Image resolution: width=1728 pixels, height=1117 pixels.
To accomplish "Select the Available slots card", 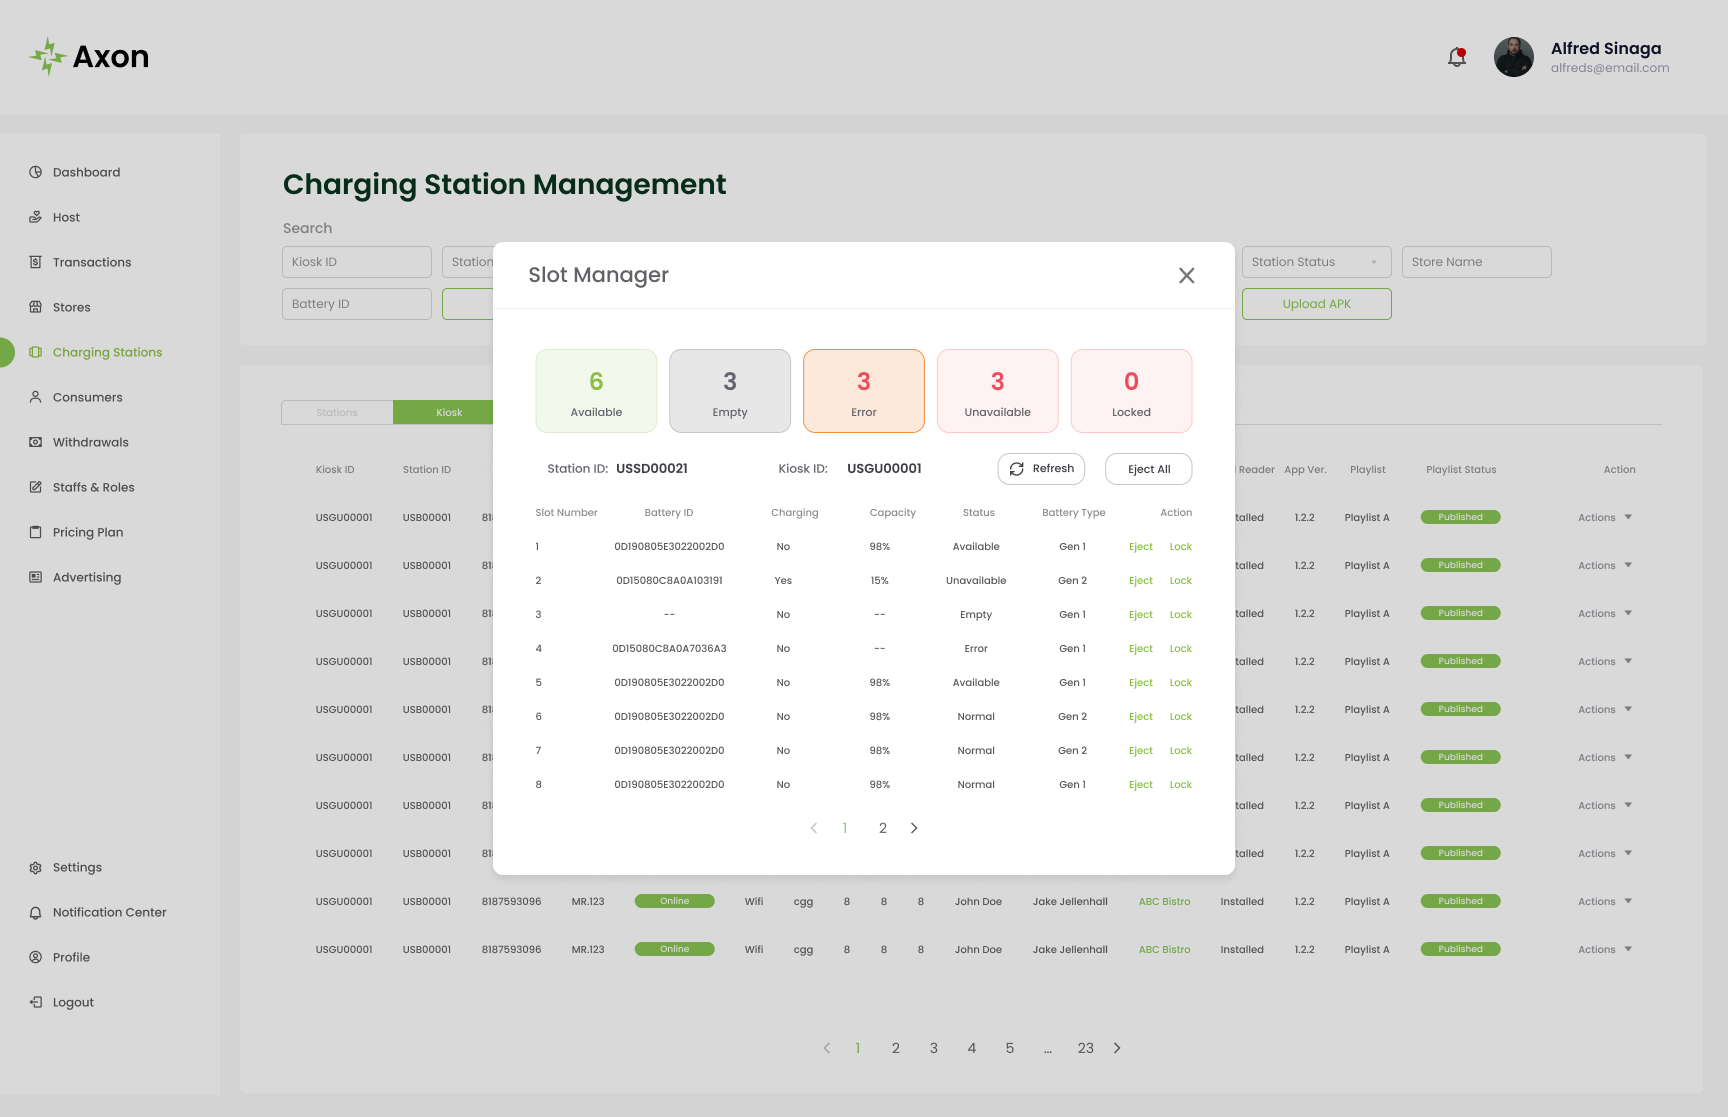I will (596, 391).
